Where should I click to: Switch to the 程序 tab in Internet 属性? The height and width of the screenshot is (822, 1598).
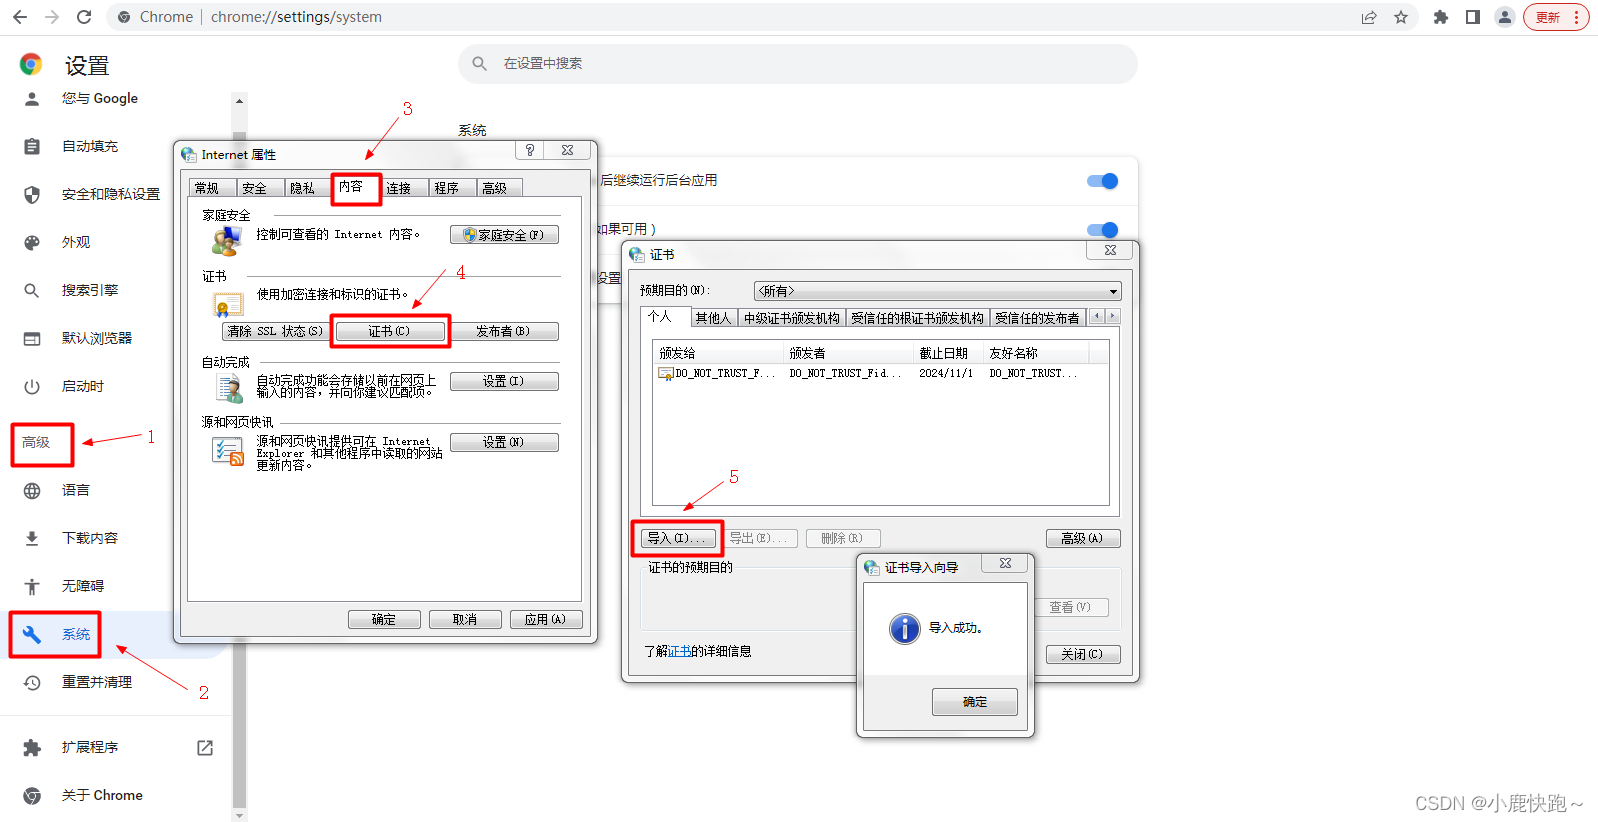(x=451, y=188)
